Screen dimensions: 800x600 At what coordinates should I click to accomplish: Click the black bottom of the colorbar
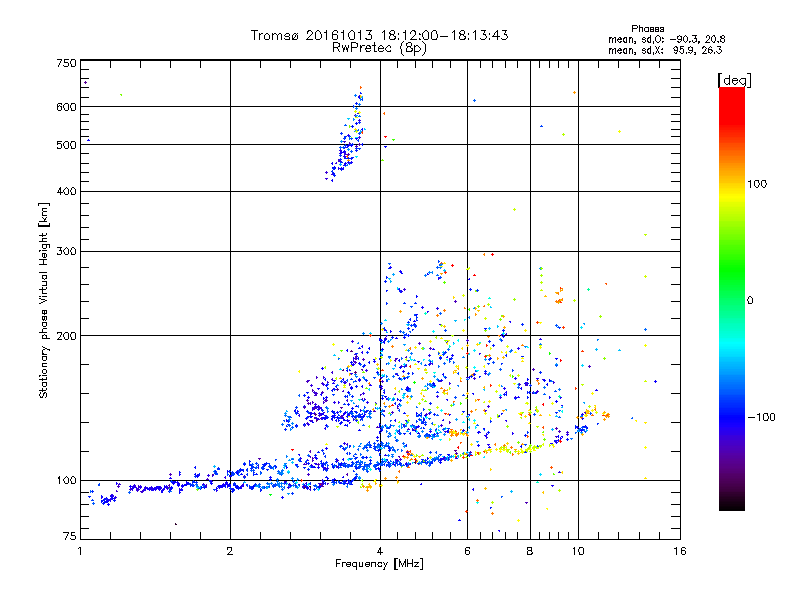click(x=732, y=503)
